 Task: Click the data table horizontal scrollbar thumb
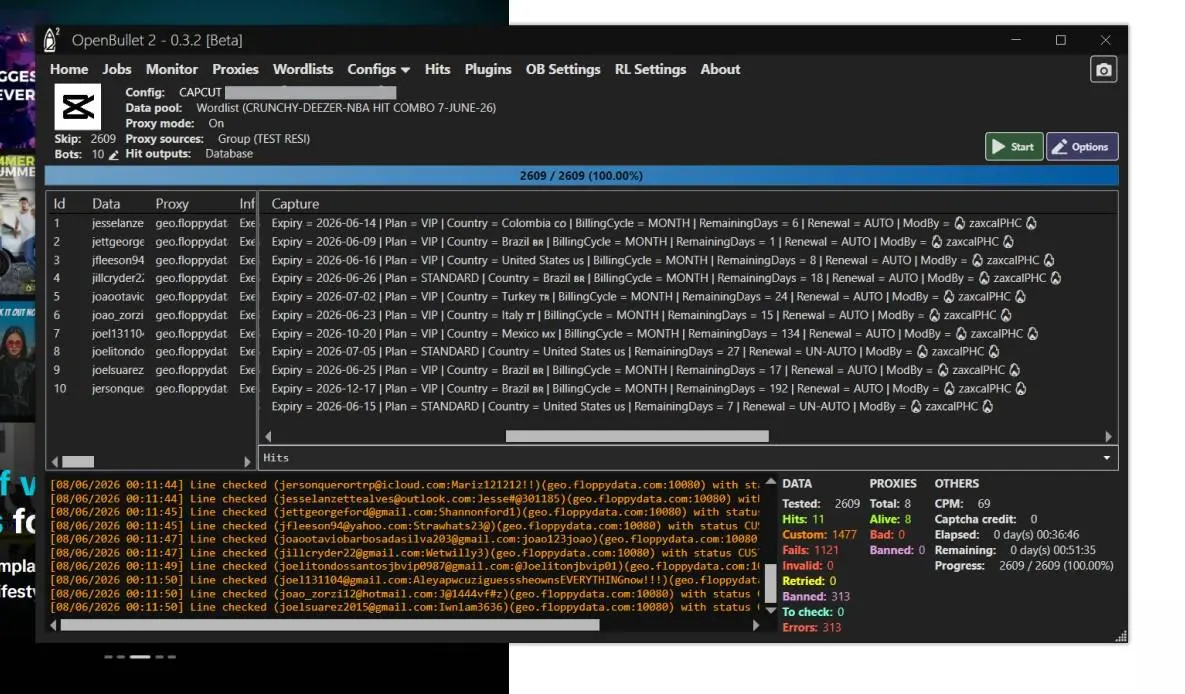pos(78,461)
